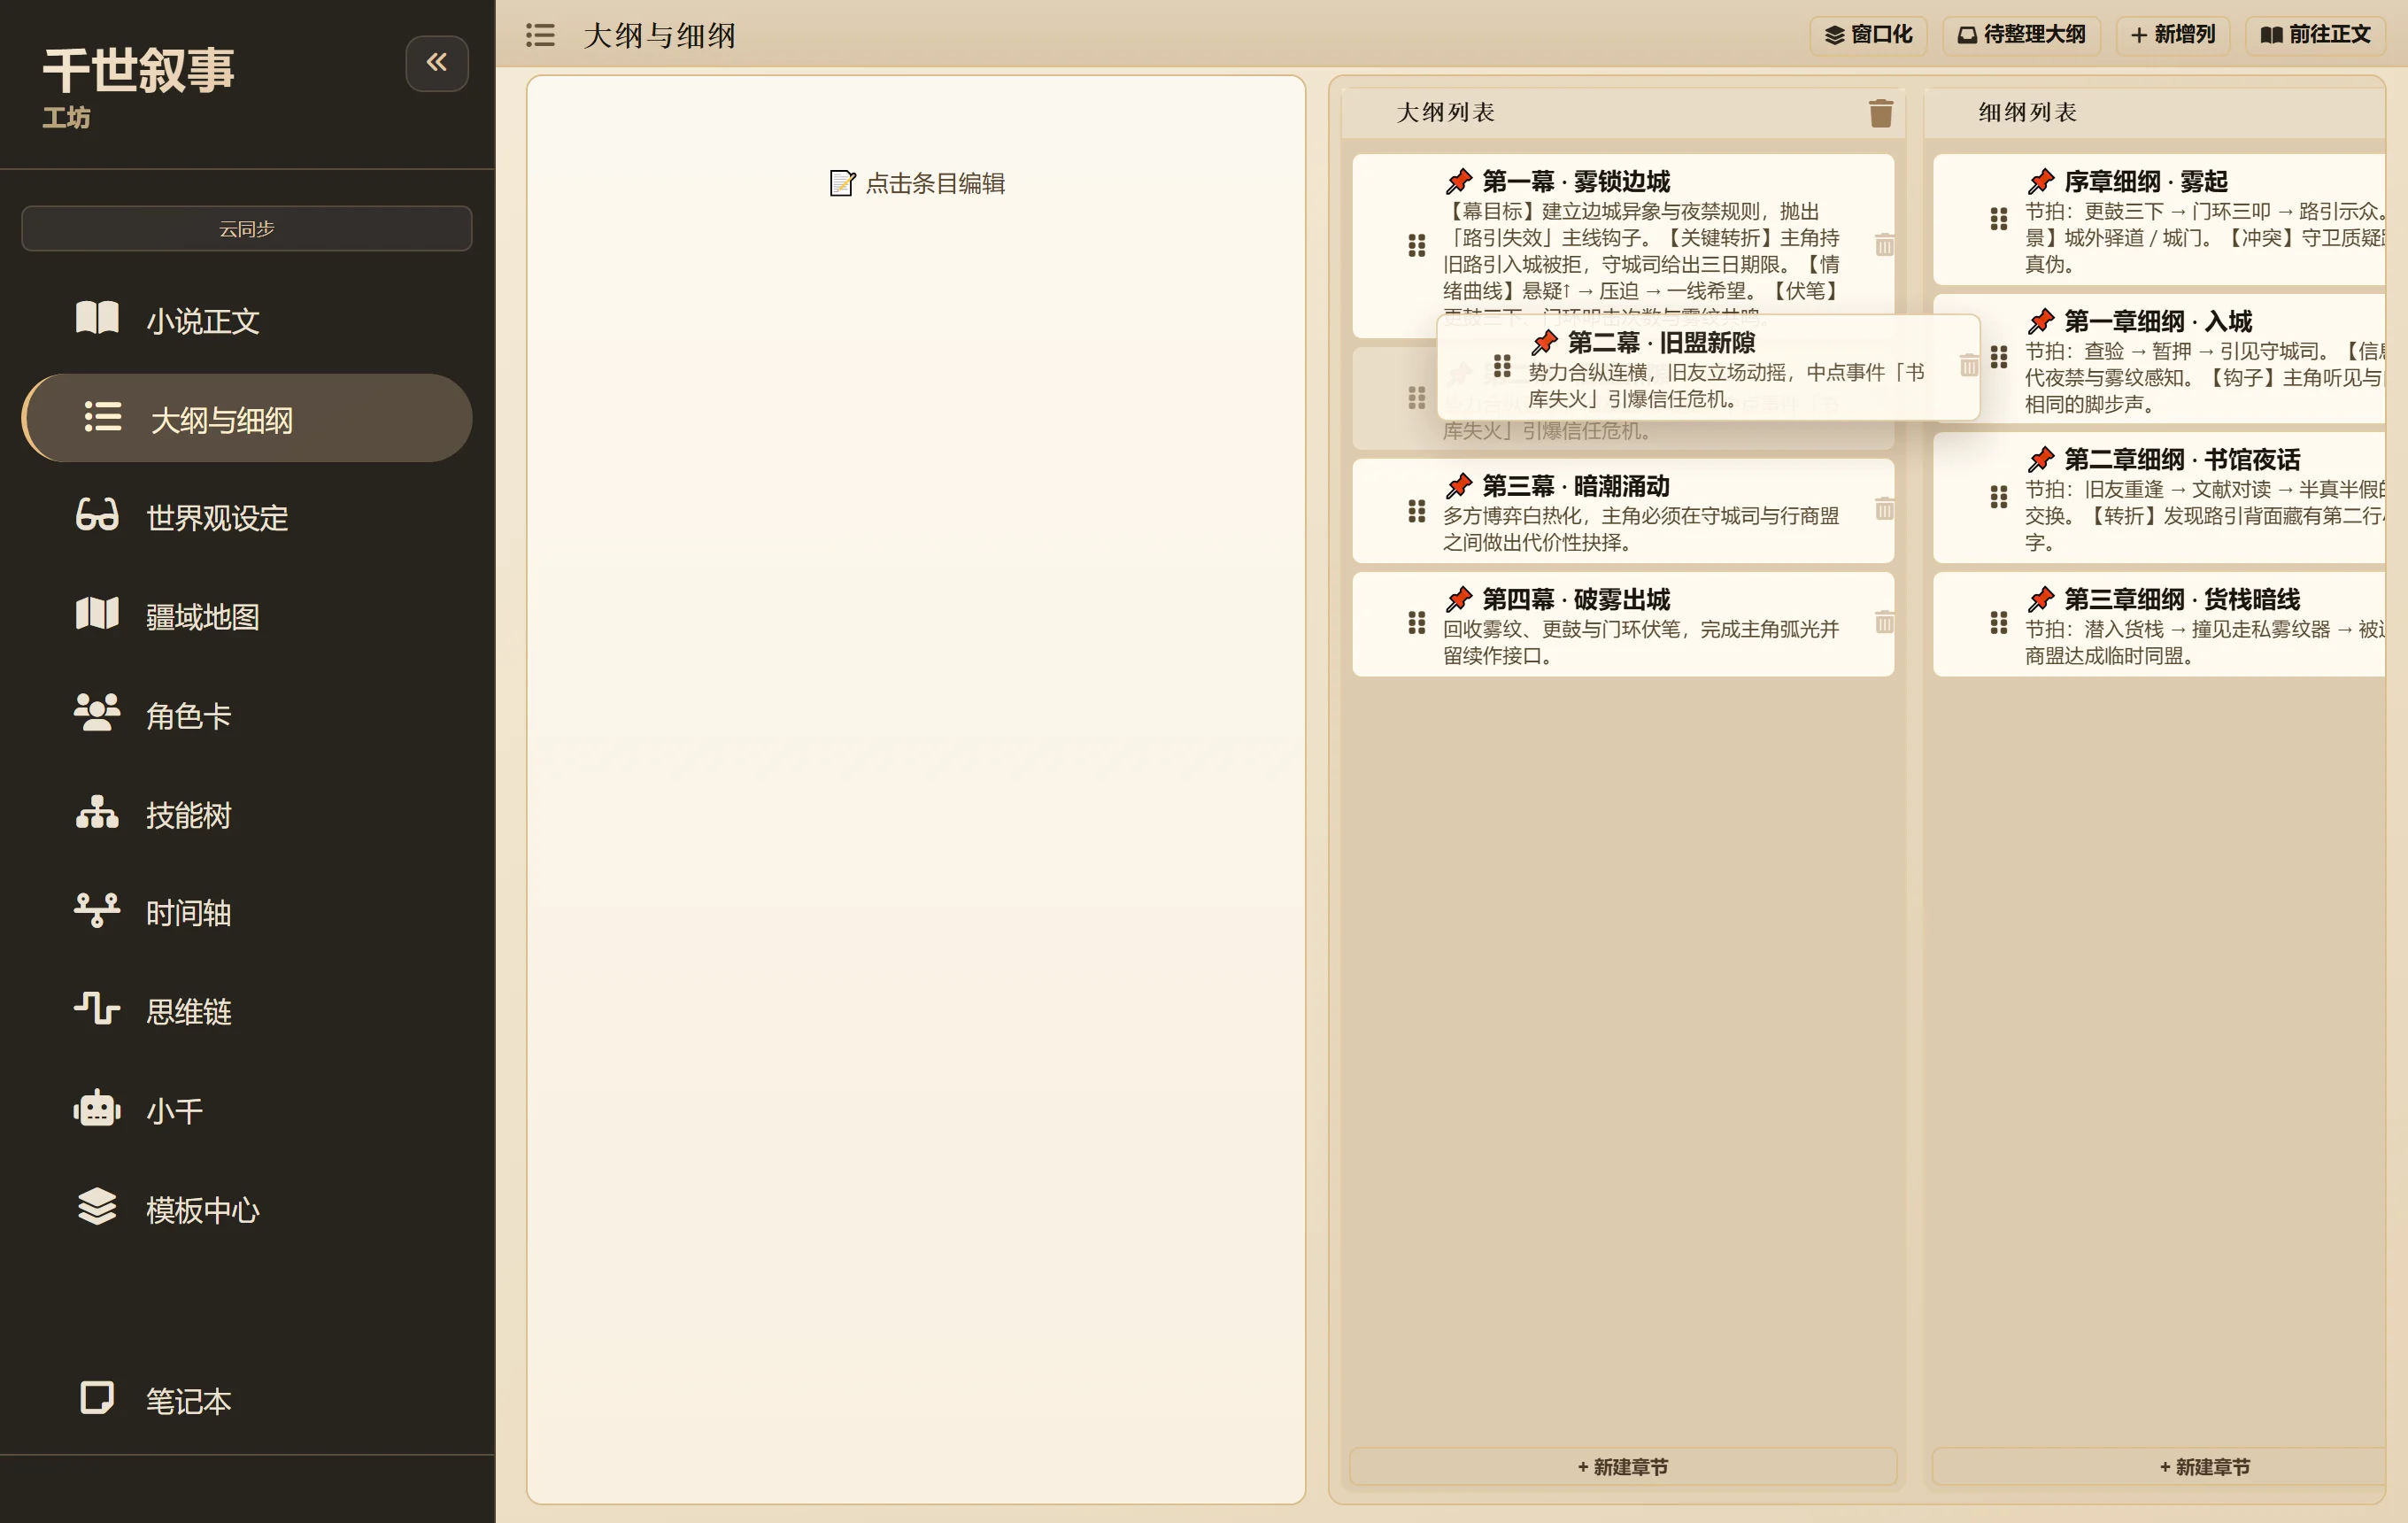This screenshot has width=2408, height=1523.
Task: Collapse the sidebar with the double-chevron button
Action: [436, 63]
